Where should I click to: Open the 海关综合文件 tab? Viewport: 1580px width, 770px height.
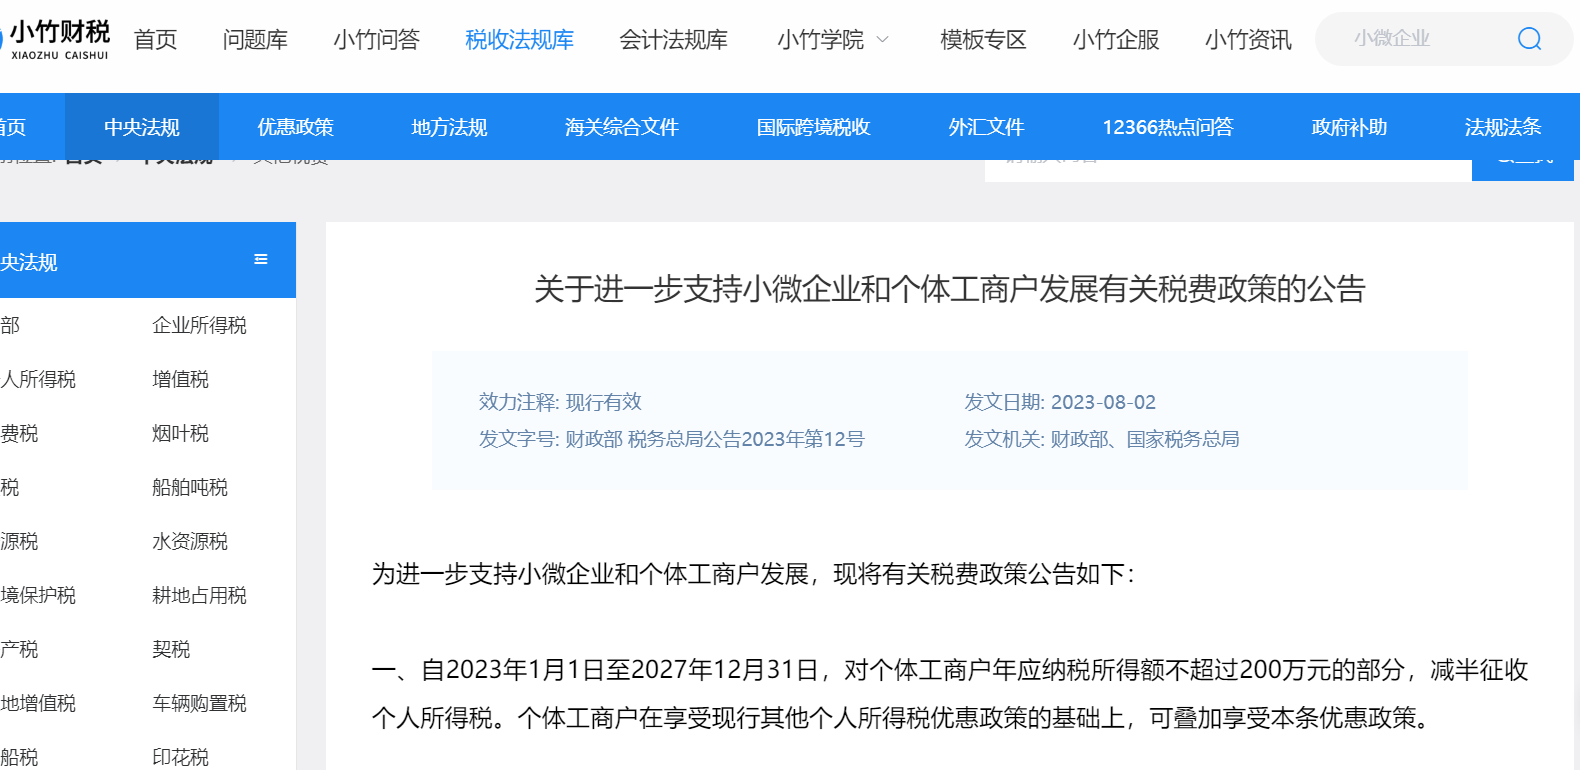coord(621,127)
